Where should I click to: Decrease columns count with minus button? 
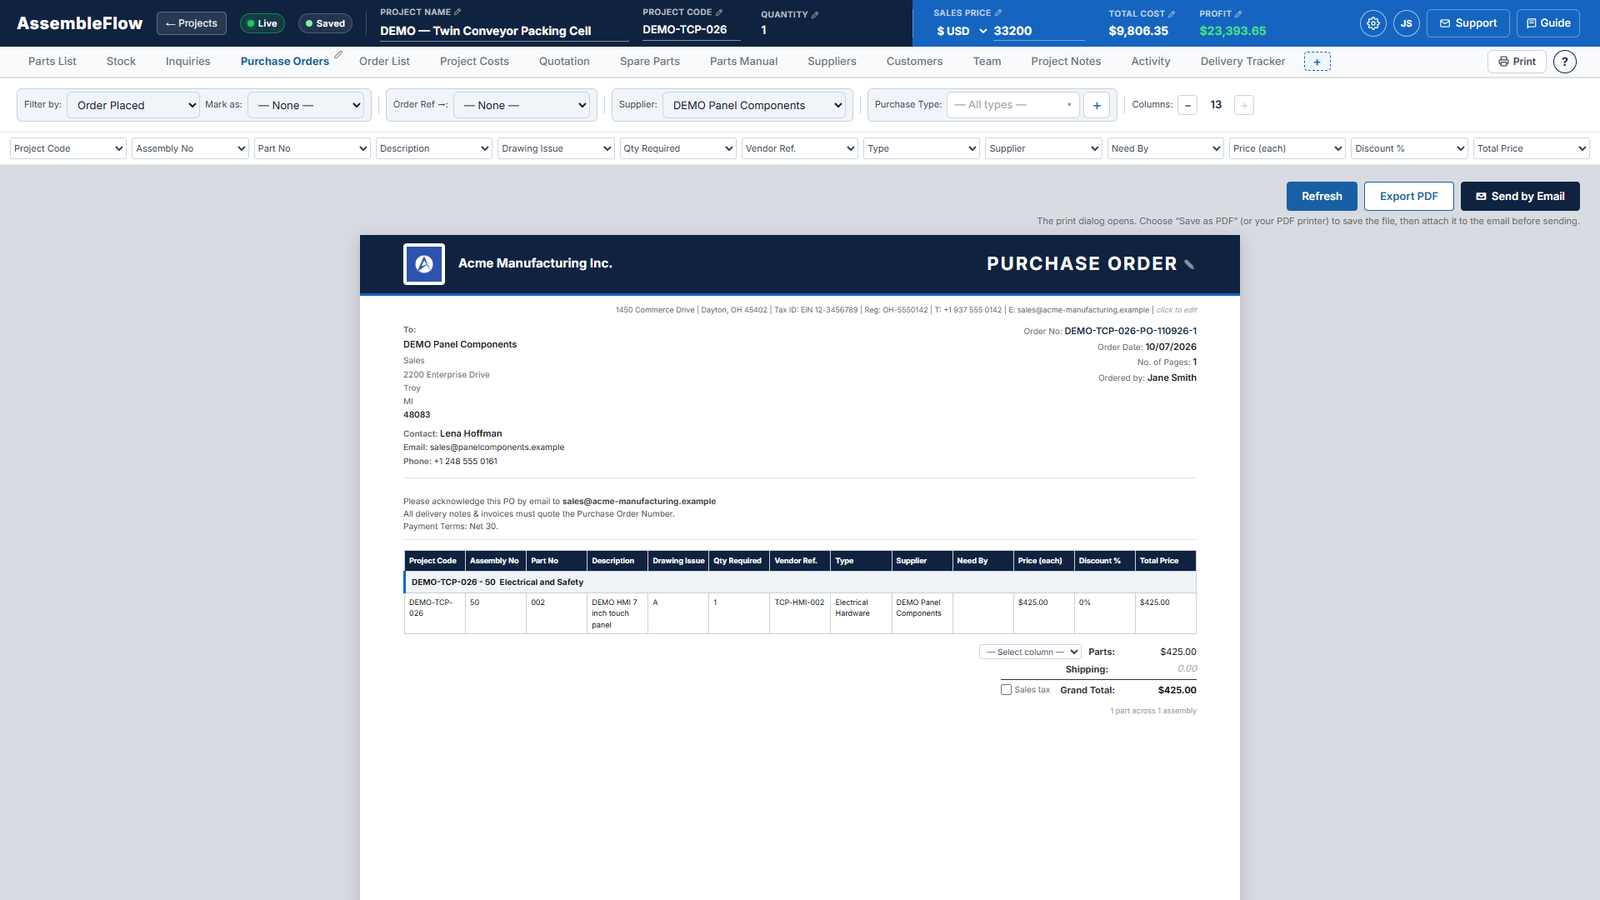1188,105
